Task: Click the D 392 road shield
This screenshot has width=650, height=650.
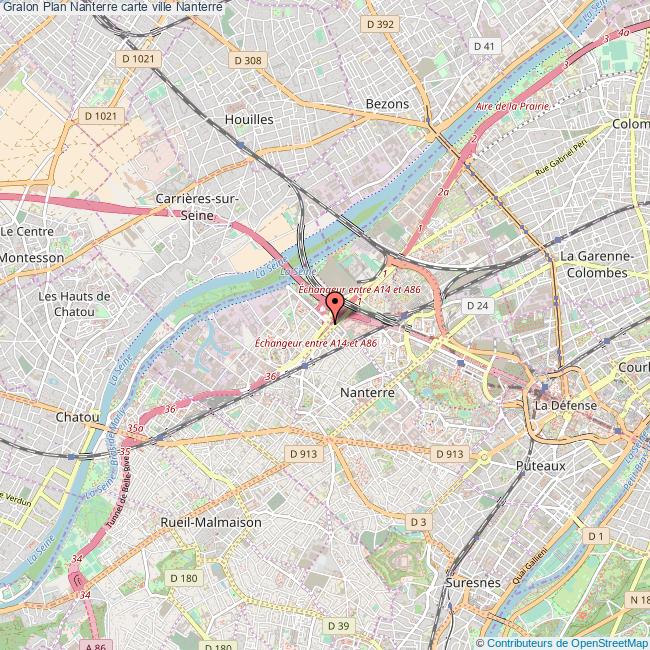Action: coord(380,24)
